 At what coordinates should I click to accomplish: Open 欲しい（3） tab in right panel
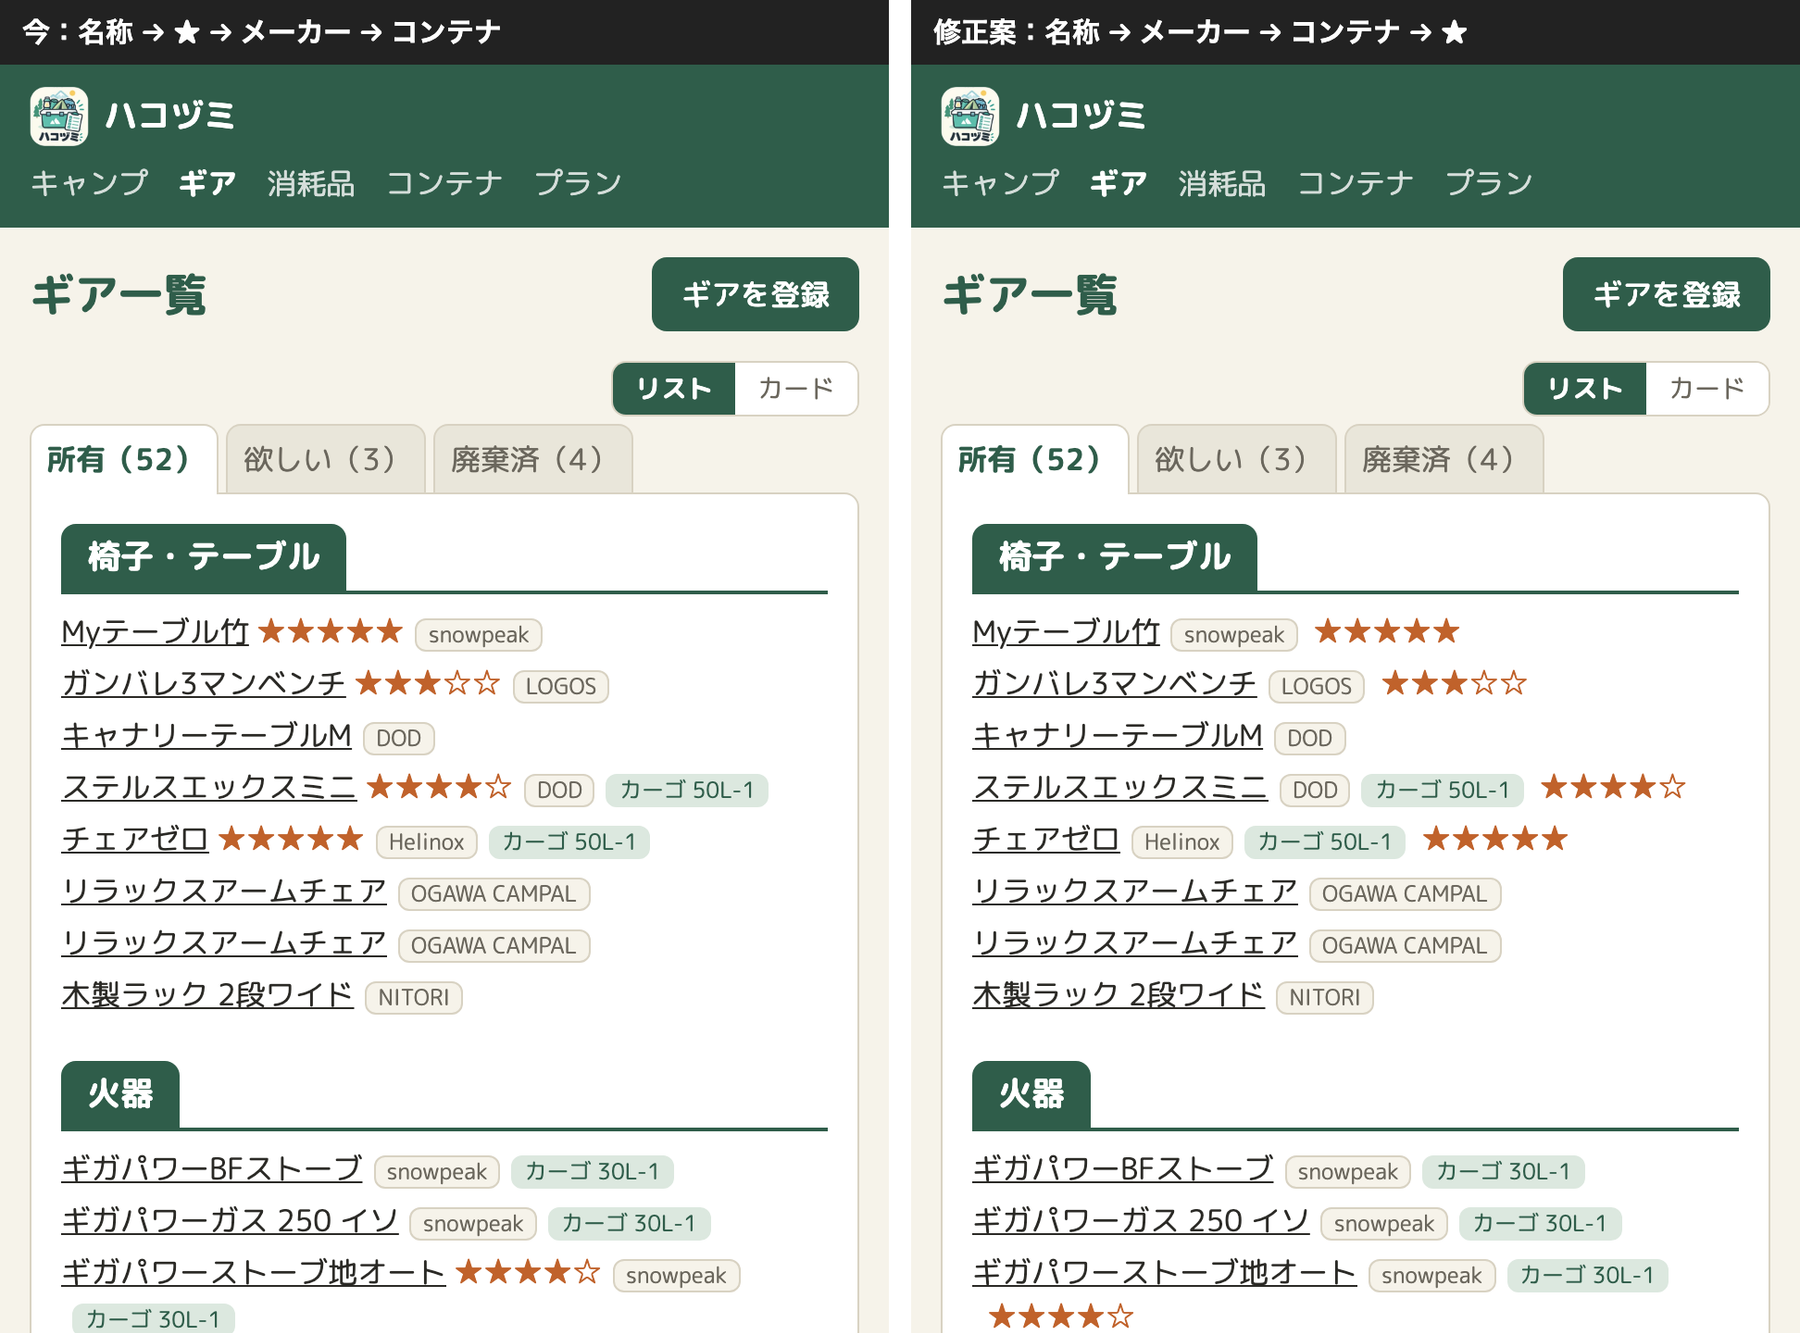[1237, 459]
